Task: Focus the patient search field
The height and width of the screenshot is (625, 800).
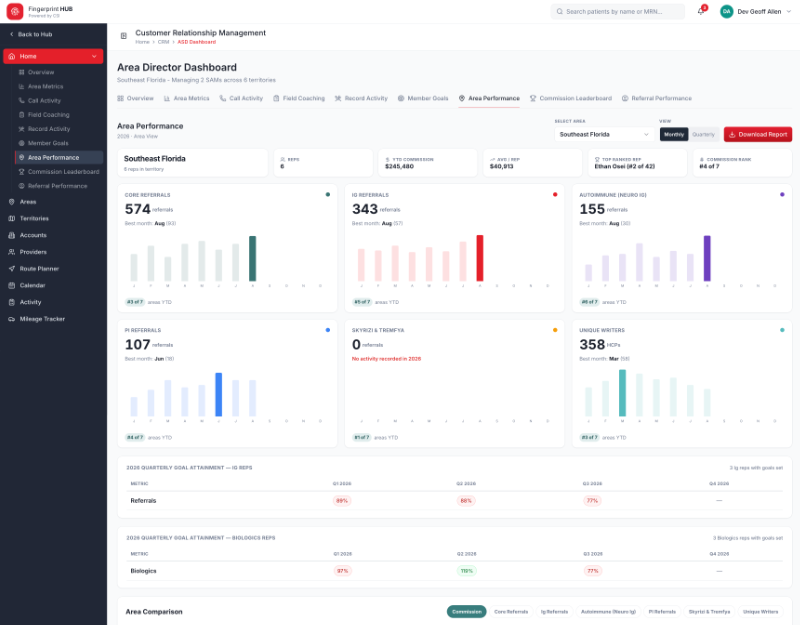Action: tap(617, 11)
